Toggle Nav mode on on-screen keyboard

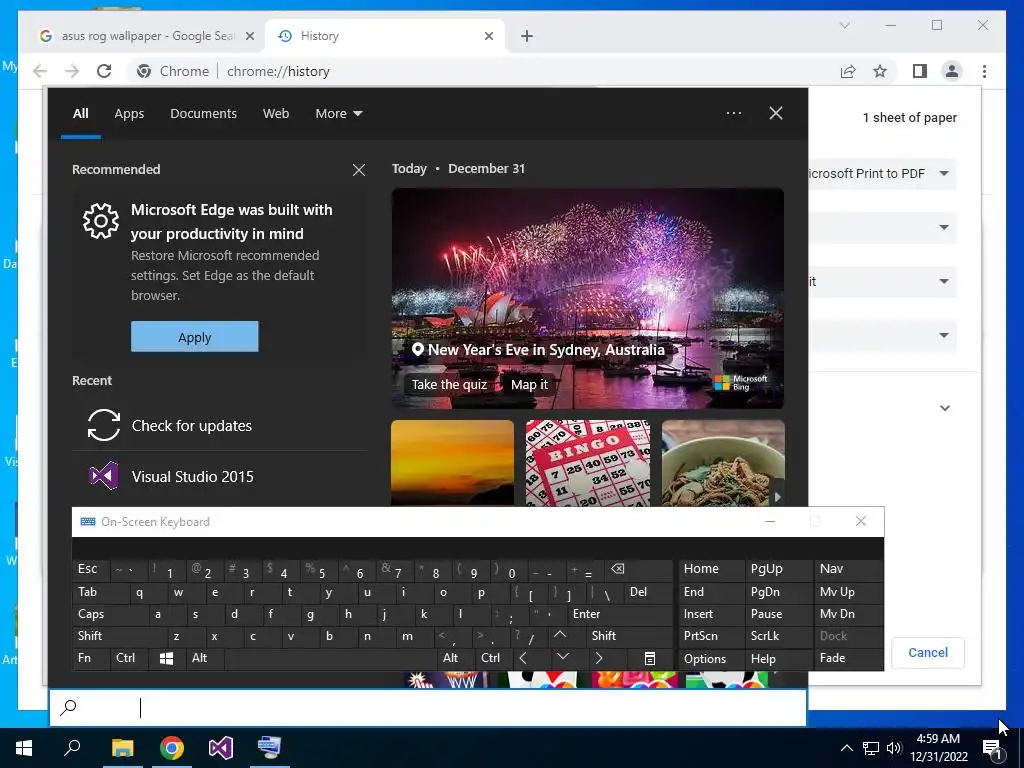coord(848,569)
